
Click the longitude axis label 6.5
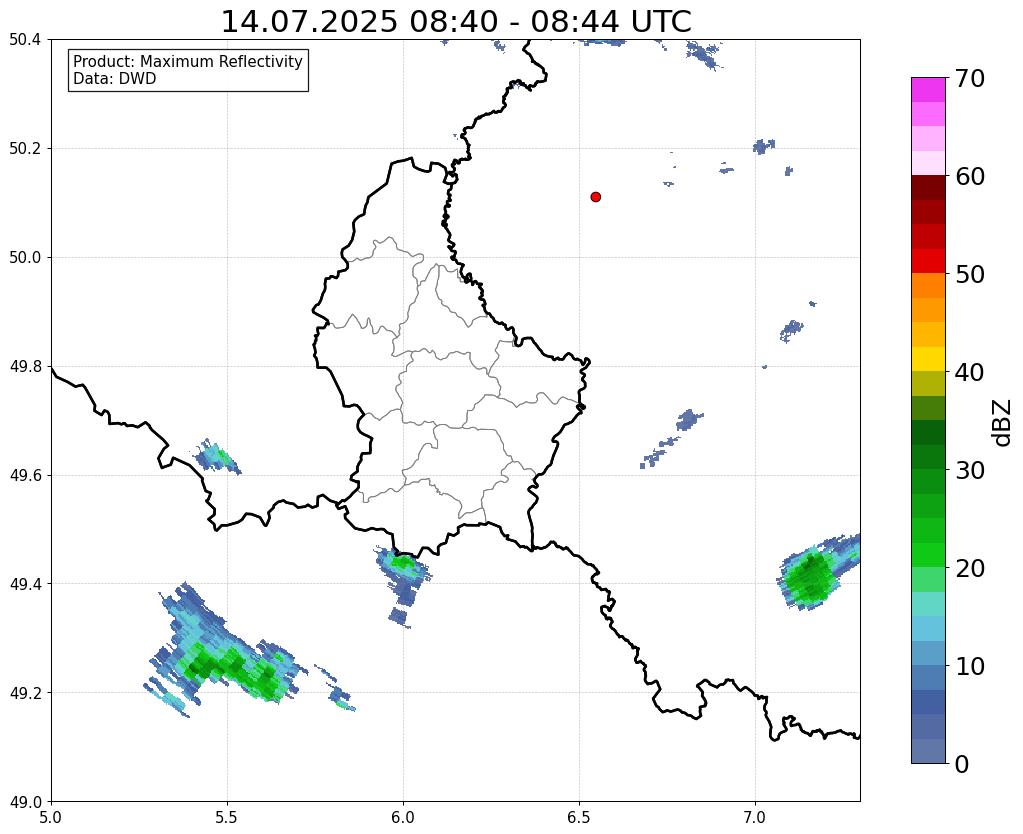pyautogui.click(x=579, y=818)
